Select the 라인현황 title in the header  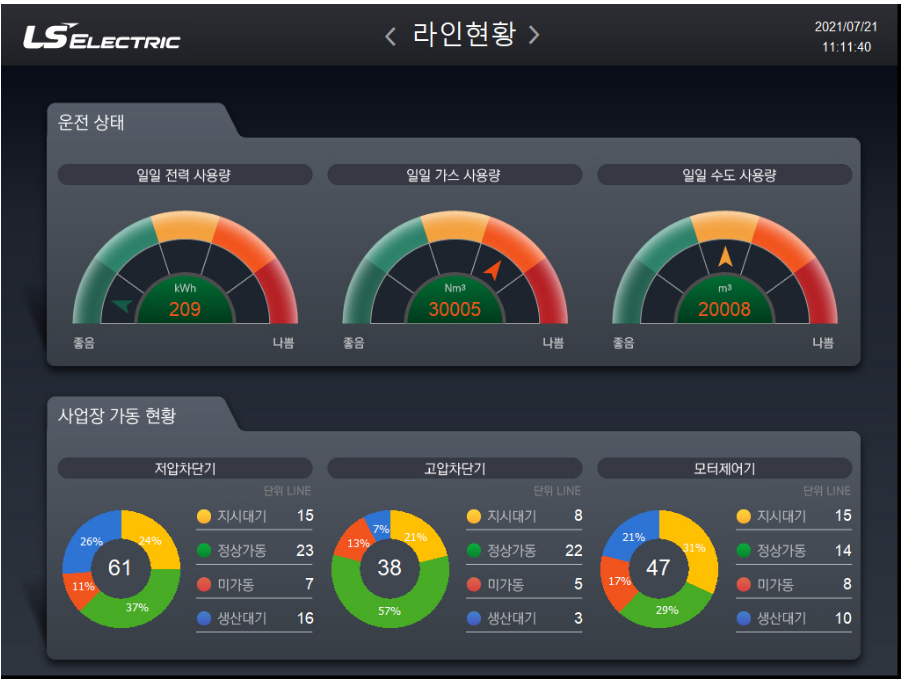(x=462, y=33)
